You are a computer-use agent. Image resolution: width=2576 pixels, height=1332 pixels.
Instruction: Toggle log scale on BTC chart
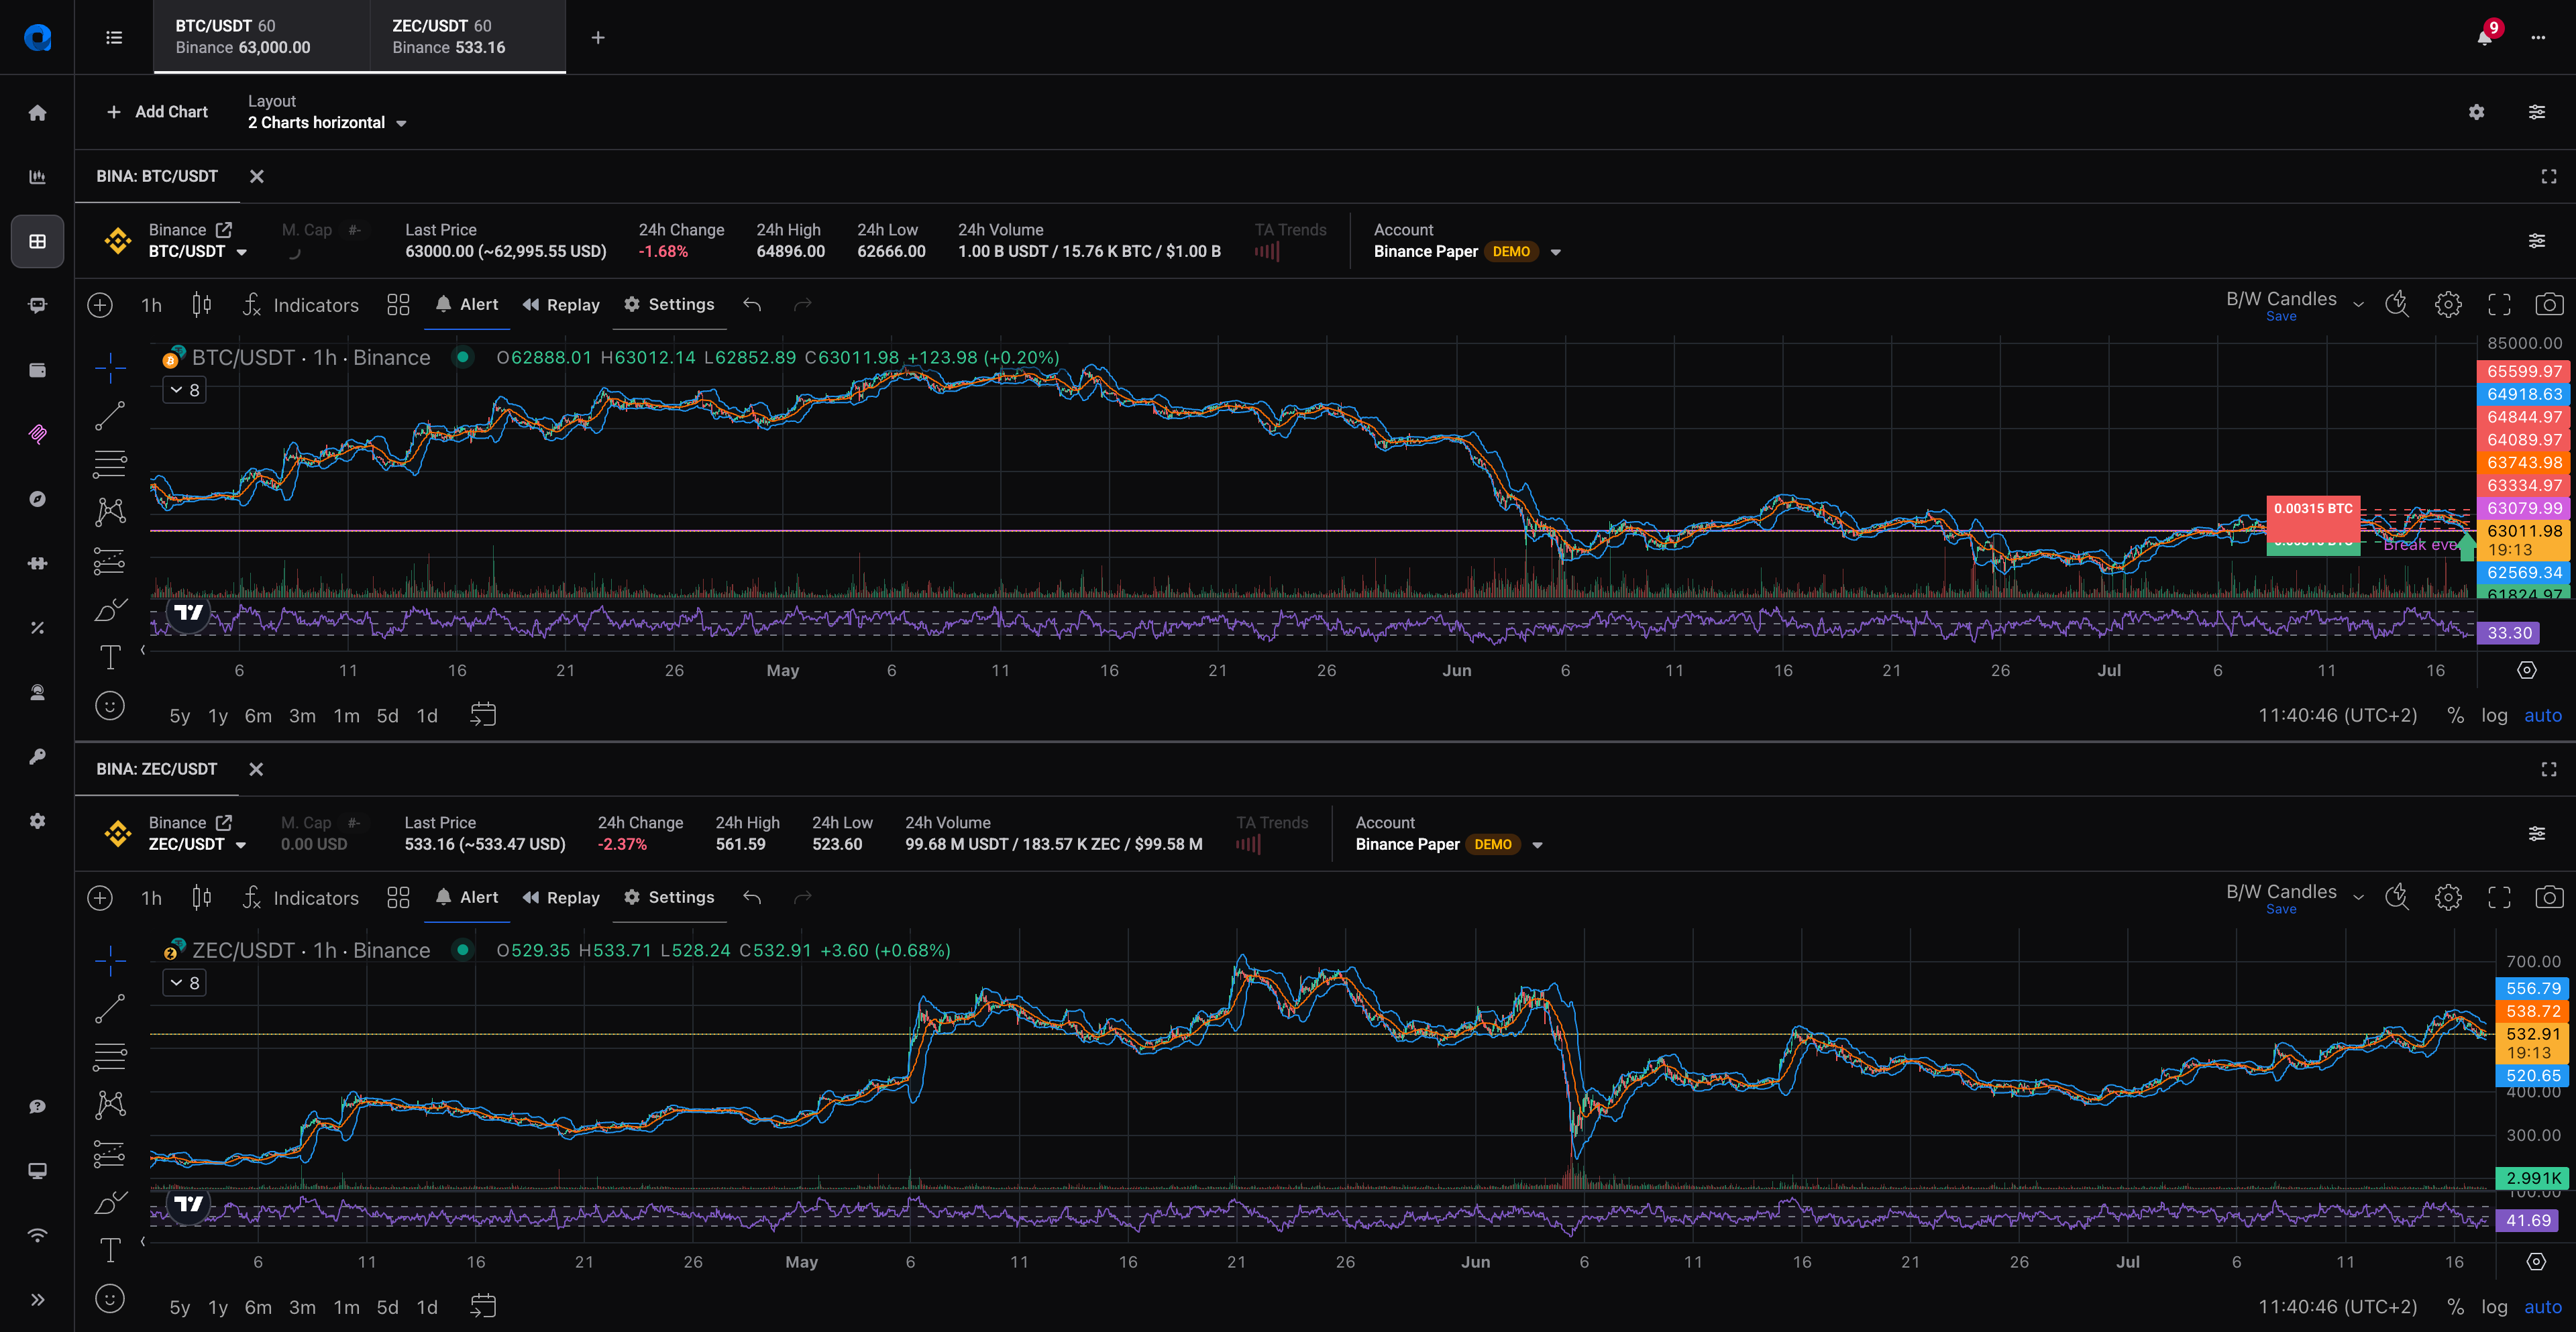click(2494, 715)
